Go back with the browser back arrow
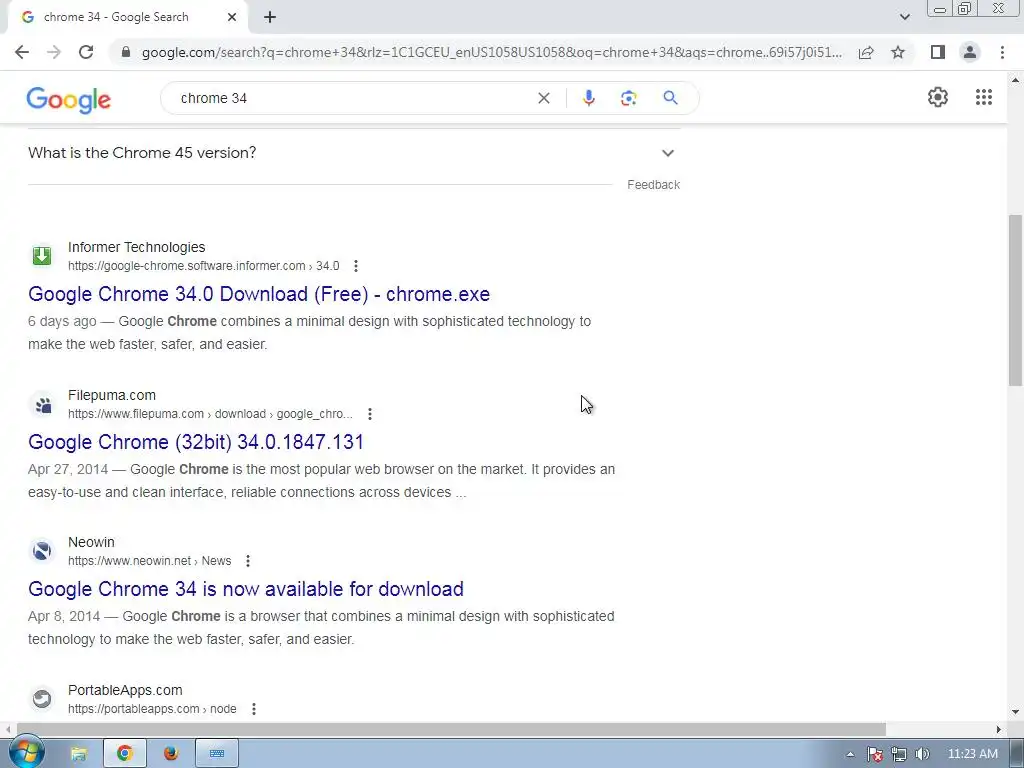 point(22,52)
